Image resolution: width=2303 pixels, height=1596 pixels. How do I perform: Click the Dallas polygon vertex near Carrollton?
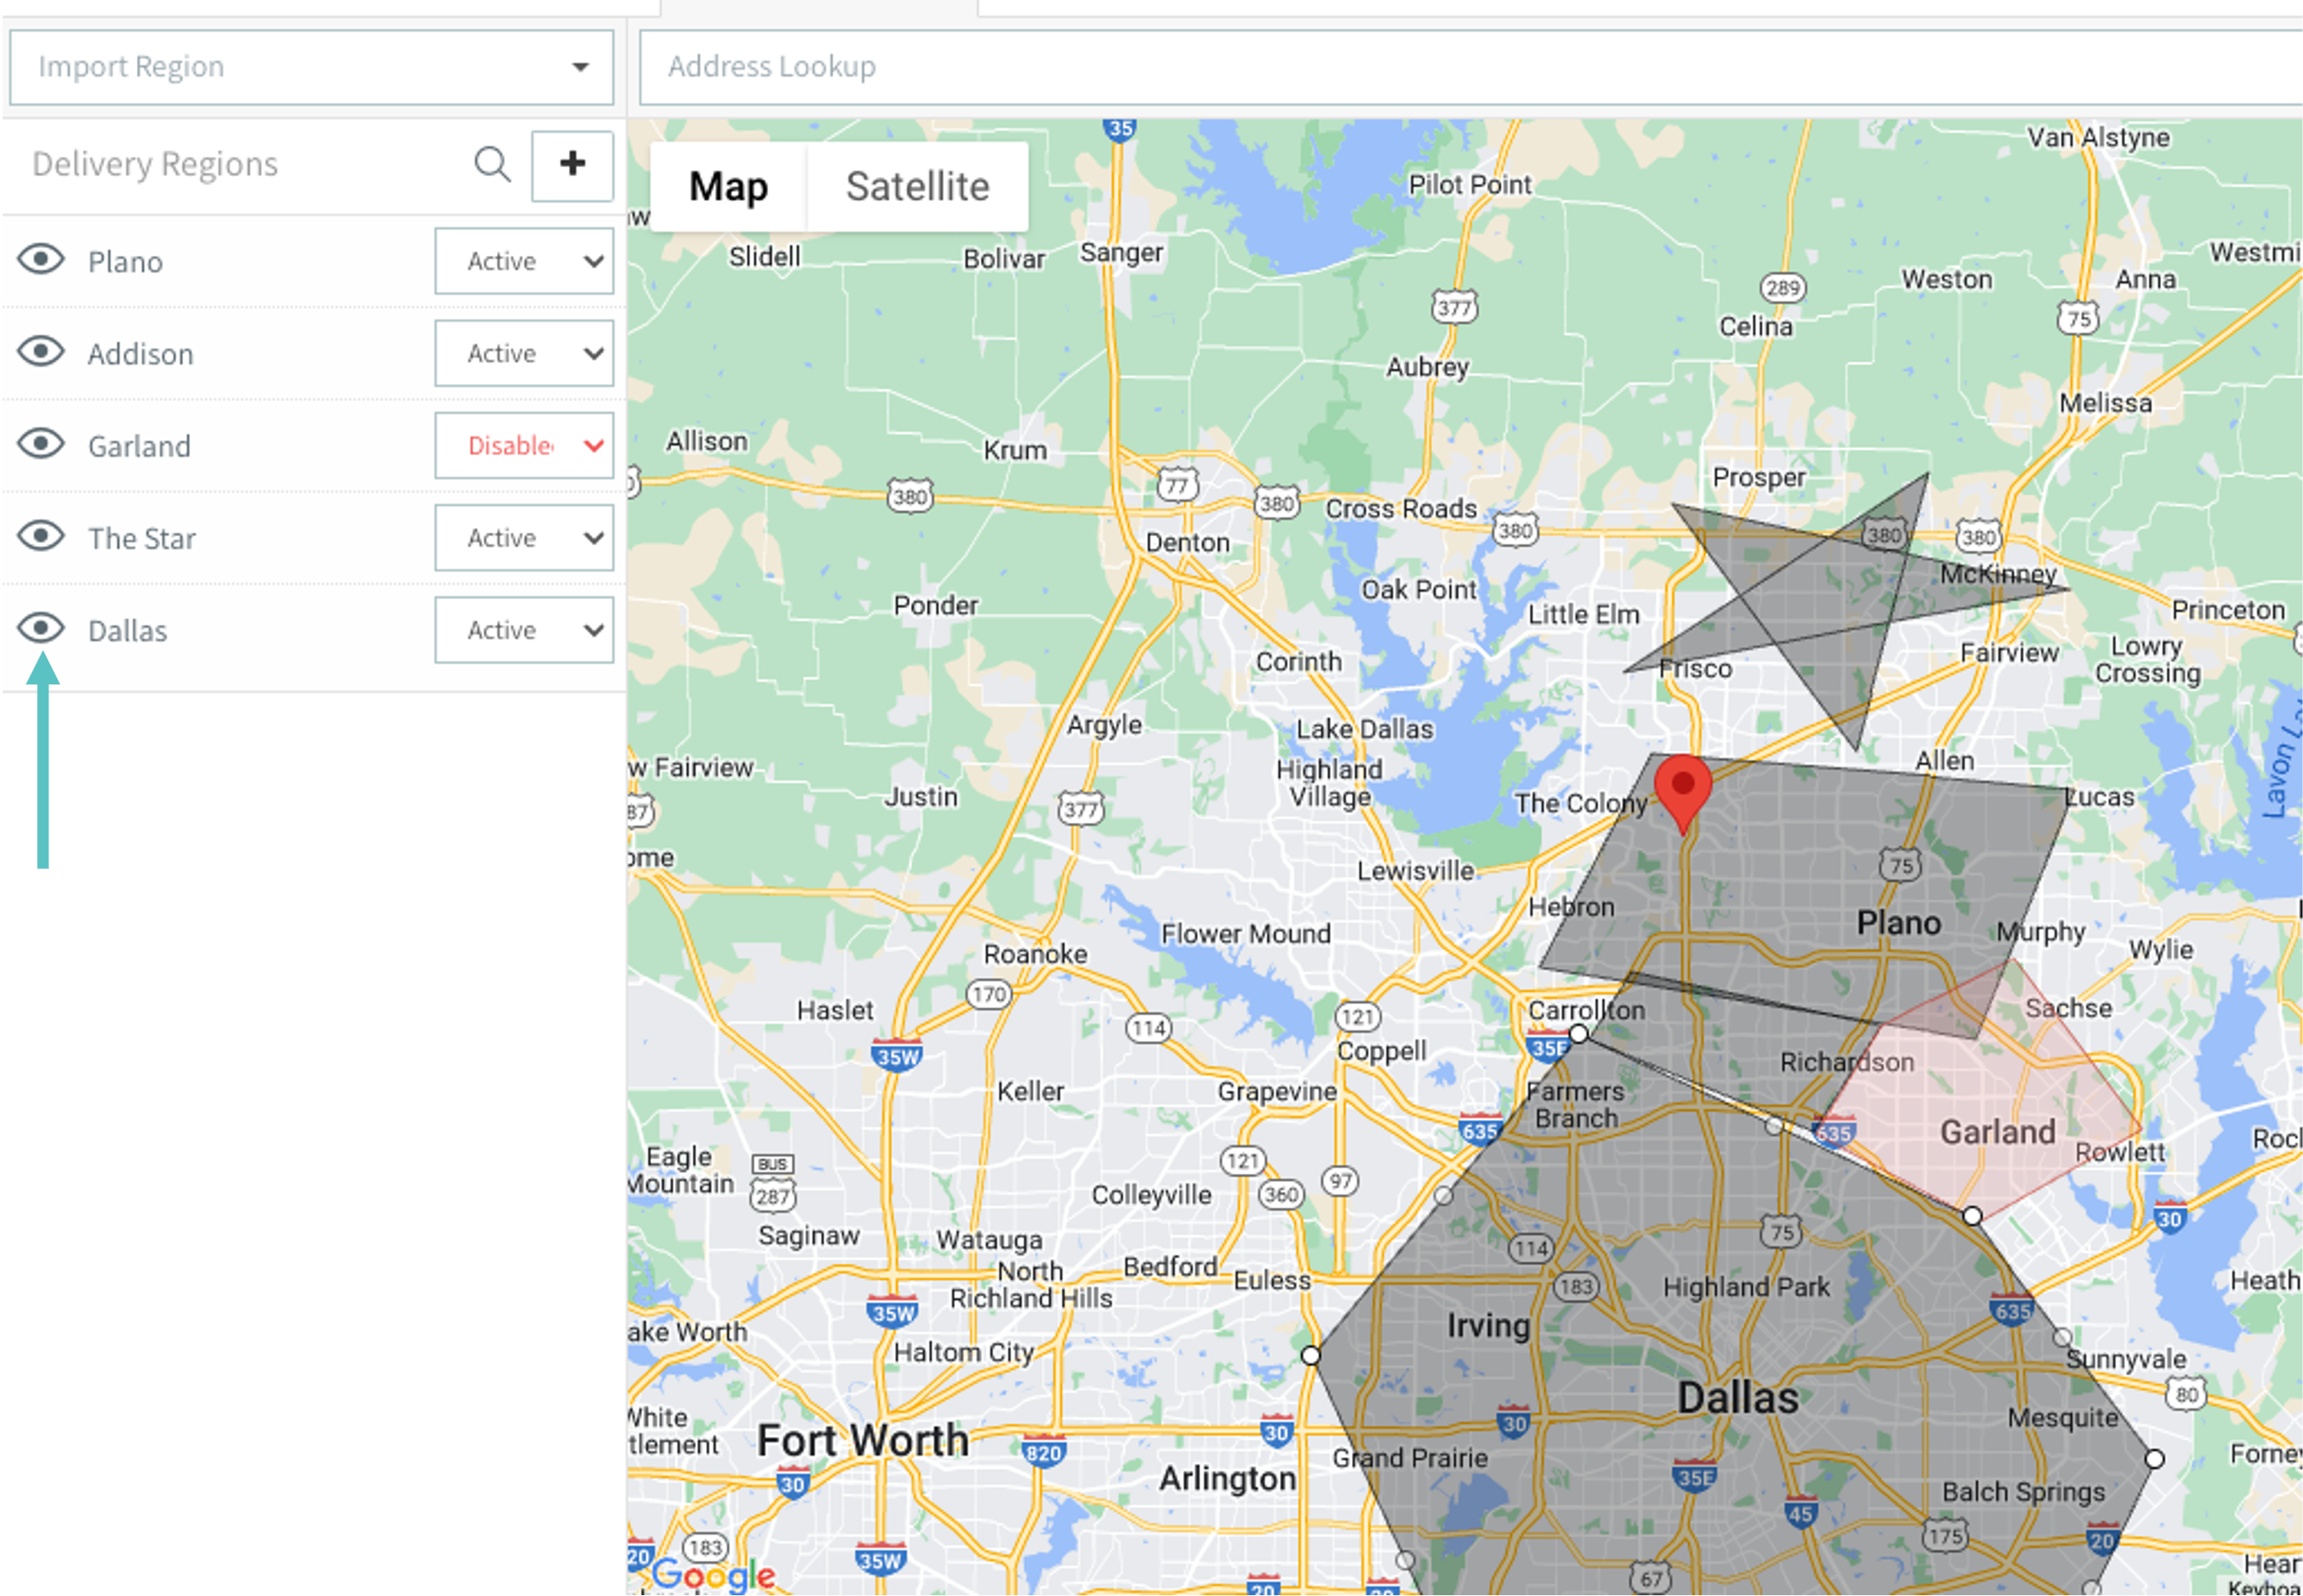[x=1578, y=1033]
